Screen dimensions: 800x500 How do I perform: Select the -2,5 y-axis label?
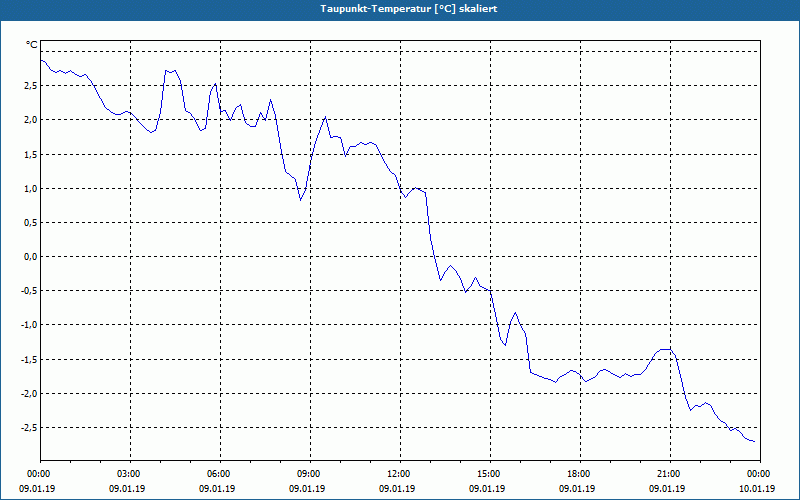tap(29, 428)
